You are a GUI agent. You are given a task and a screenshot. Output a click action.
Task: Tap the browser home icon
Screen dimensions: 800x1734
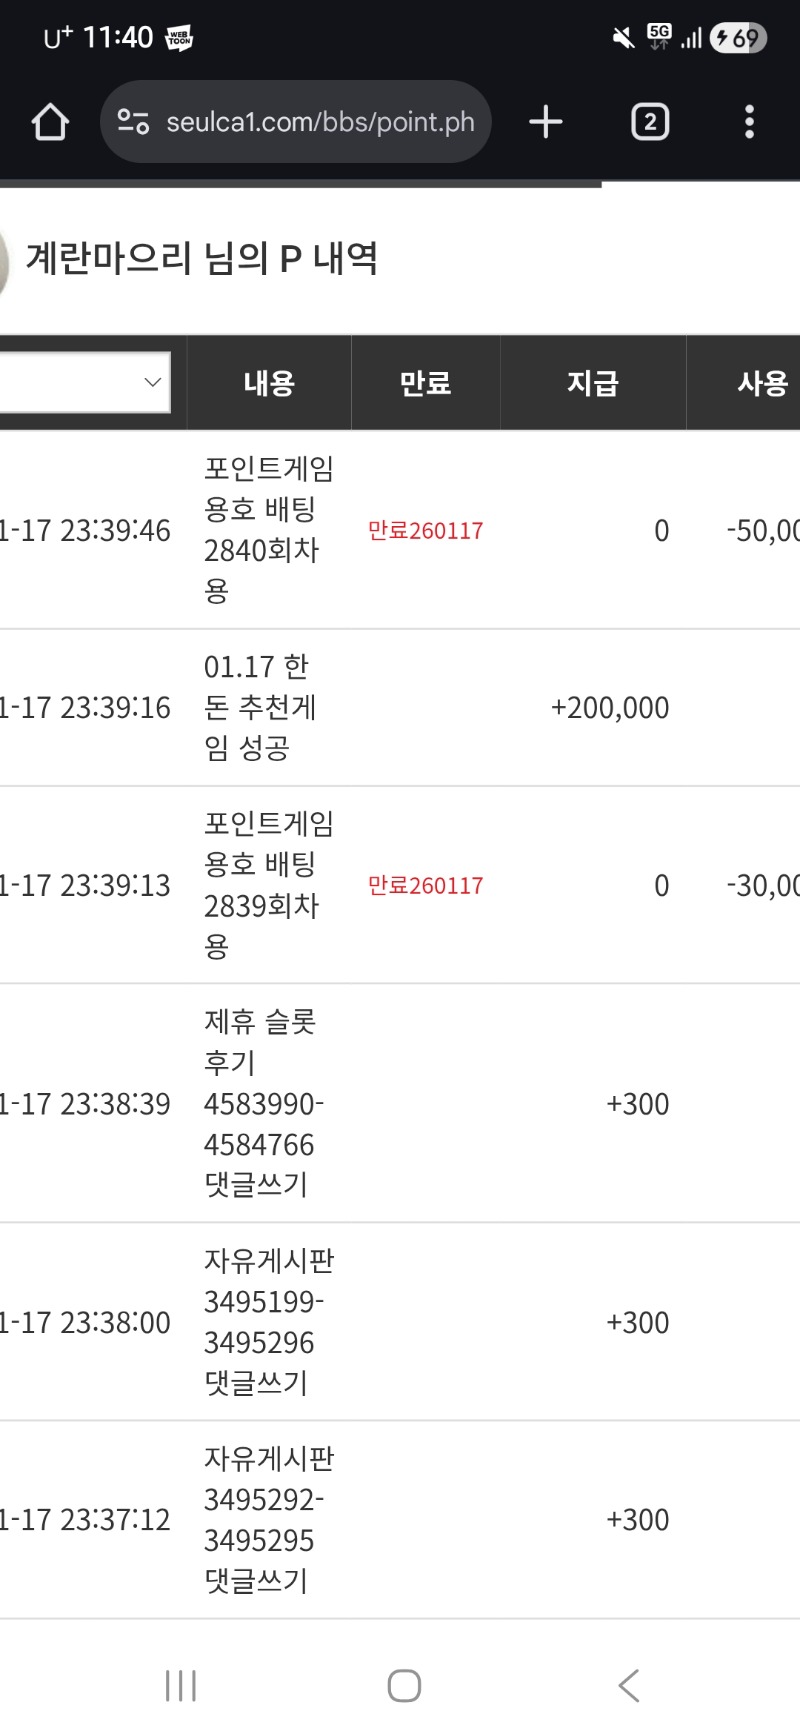[50, 123]
